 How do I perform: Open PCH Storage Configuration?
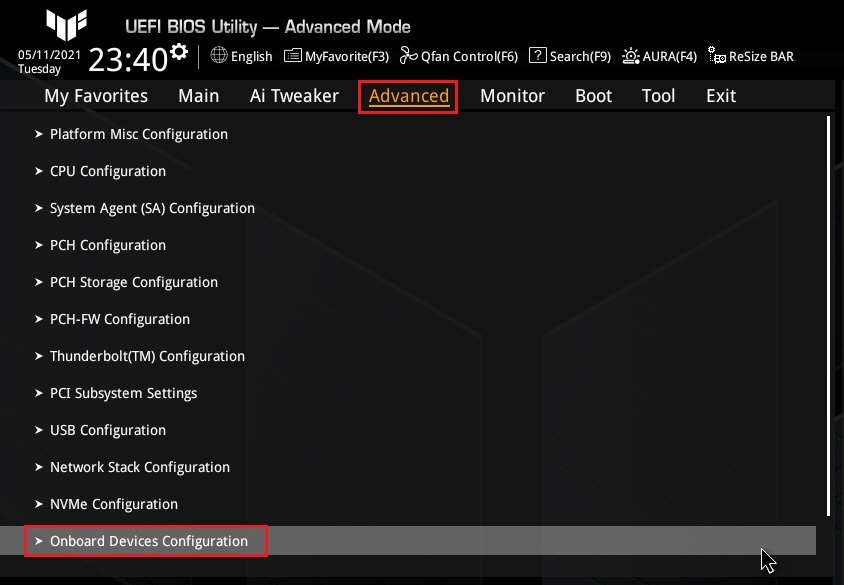[134, 283]
